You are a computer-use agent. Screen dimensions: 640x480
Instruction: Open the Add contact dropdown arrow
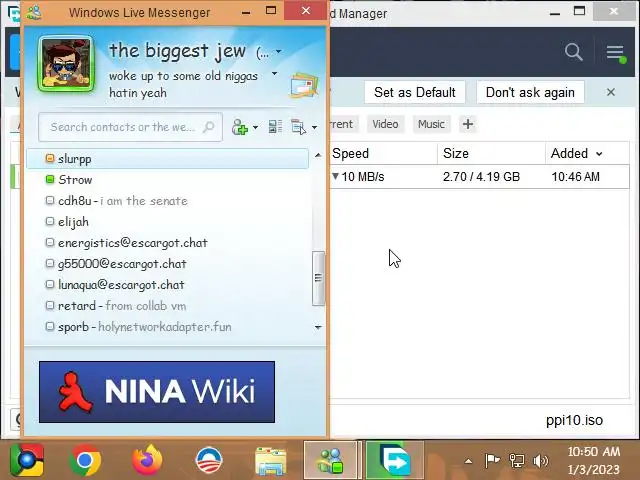(x=256, y=127)
